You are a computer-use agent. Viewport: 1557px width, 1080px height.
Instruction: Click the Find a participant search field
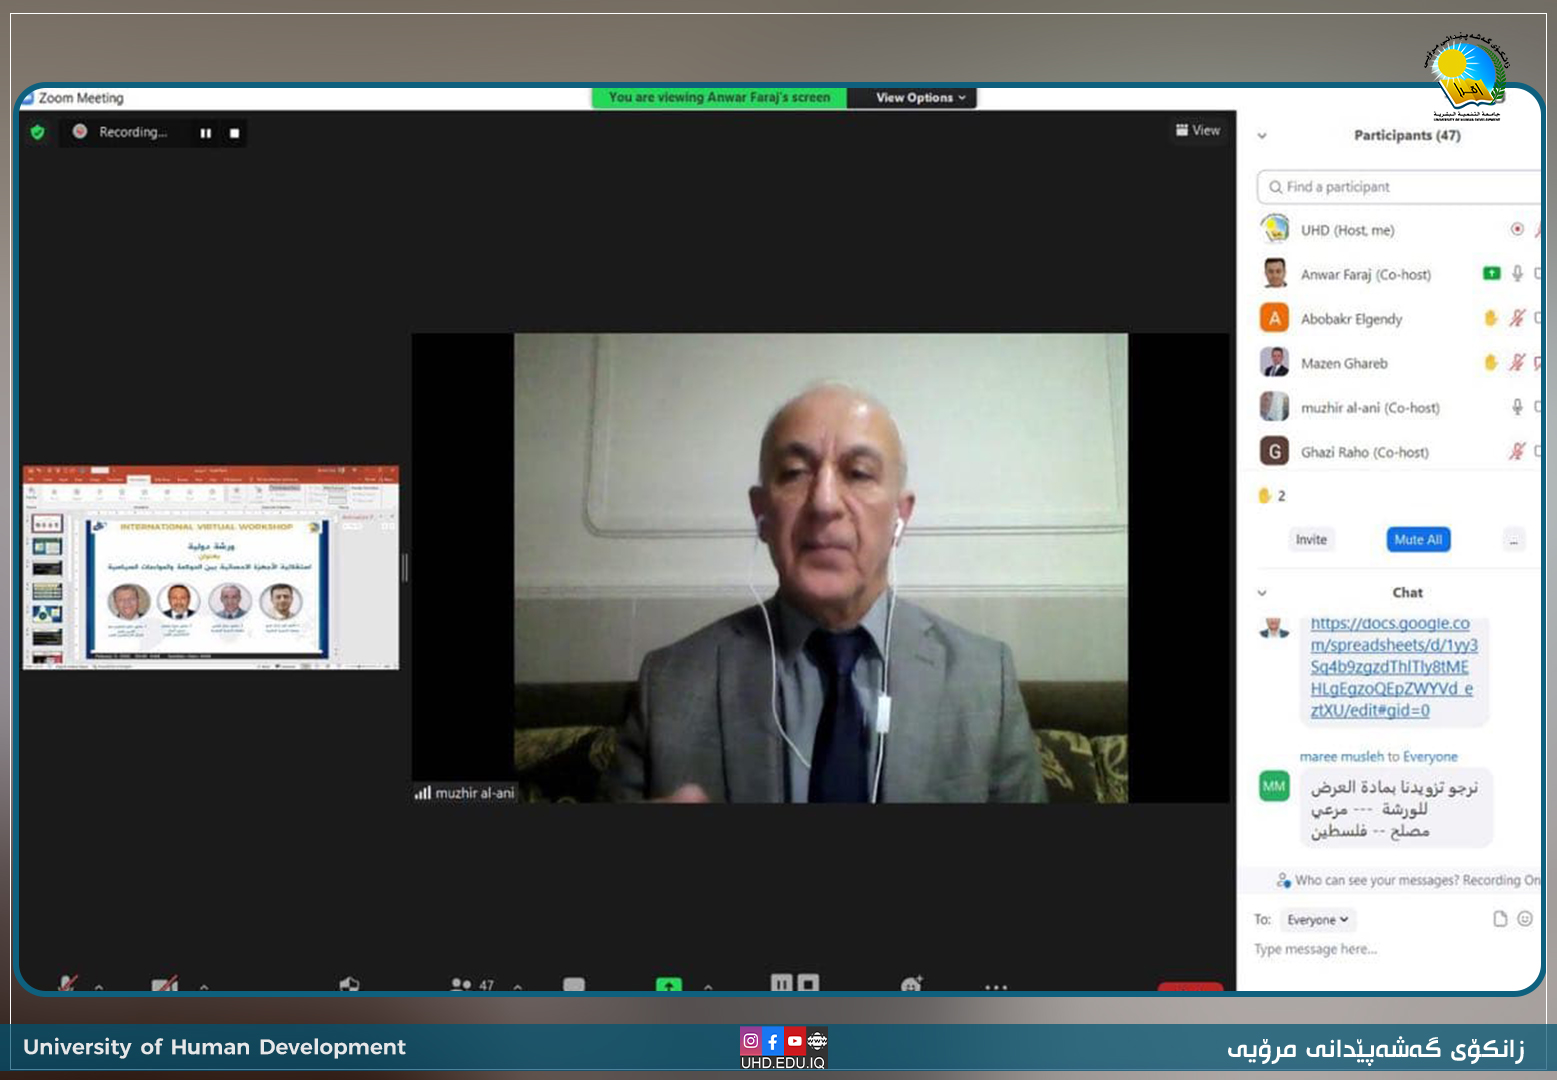point(1399,187)
